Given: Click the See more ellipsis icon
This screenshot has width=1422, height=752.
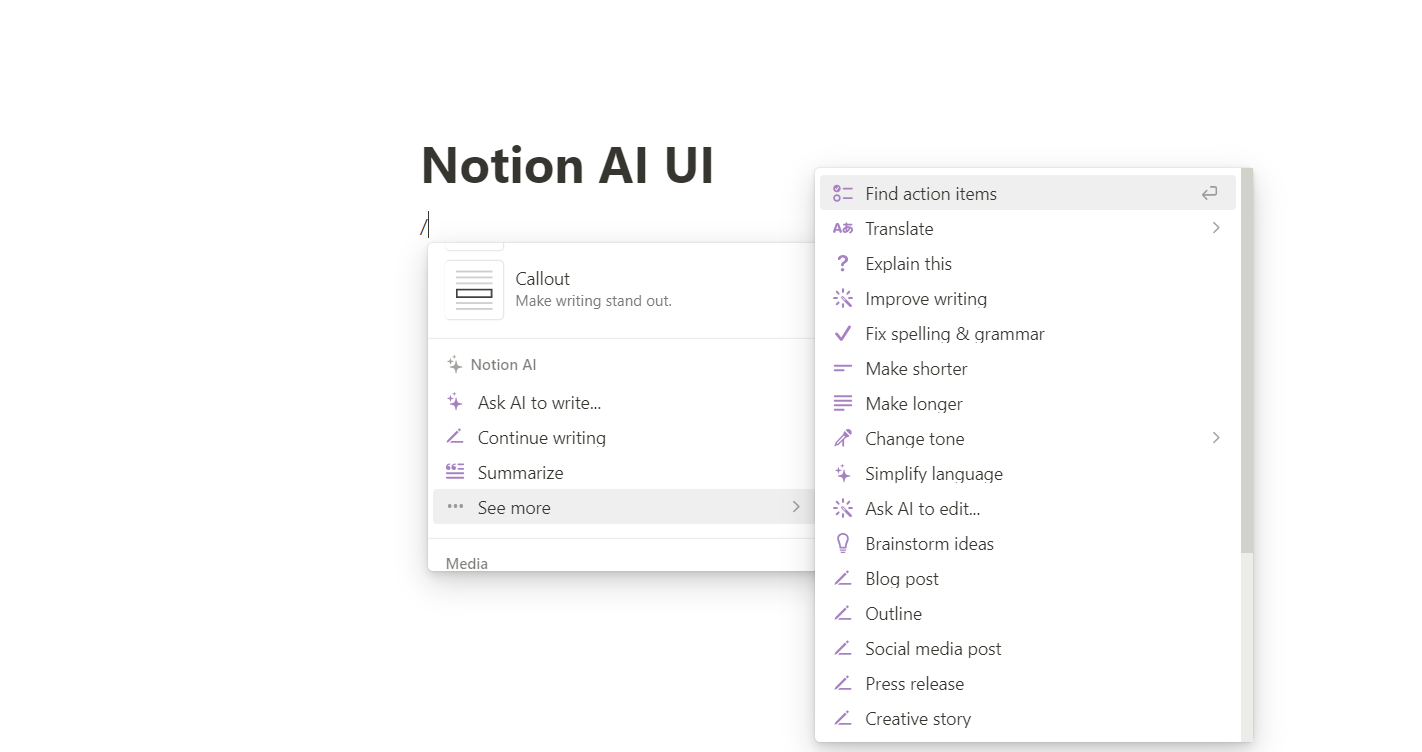Looking at the screenshot, I should coord(455,507).
